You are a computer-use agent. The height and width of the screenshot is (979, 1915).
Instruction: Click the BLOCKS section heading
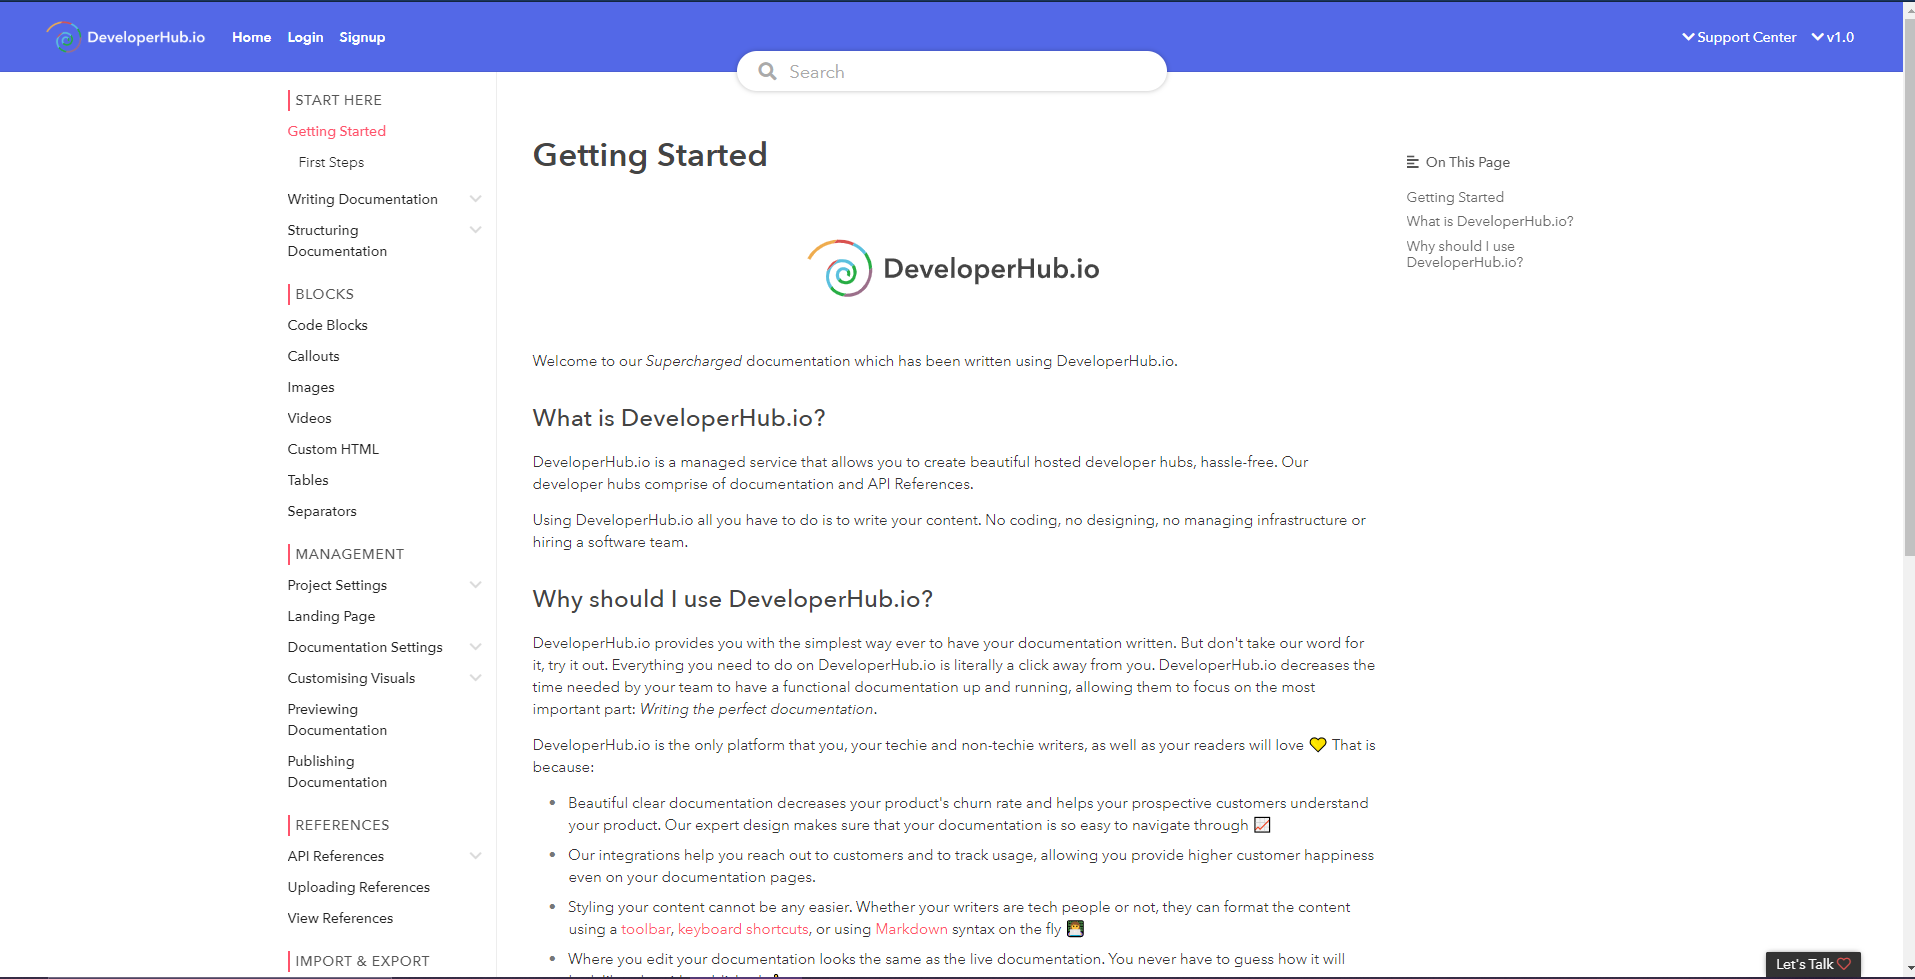tap(324, 294)
